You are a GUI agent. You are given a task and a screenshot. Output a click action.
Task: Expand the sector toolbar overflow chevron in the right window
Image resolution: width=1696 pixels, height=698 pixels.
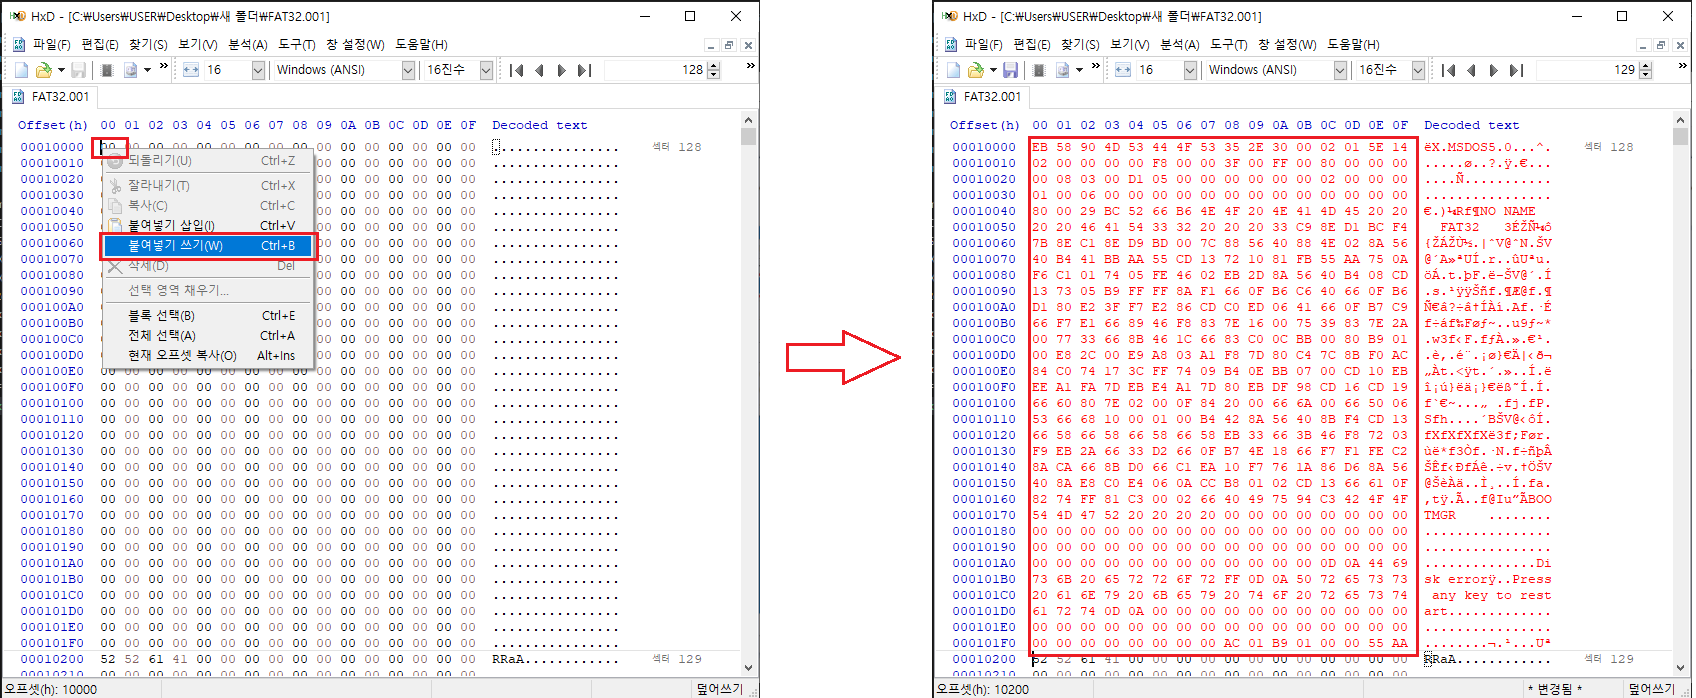click(1682, 66)
